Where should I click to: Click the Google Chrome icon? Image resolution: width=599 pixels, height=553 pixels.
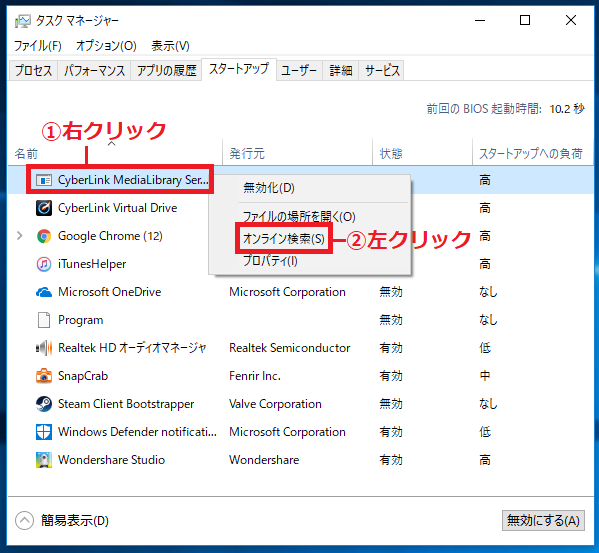(44, 236)
